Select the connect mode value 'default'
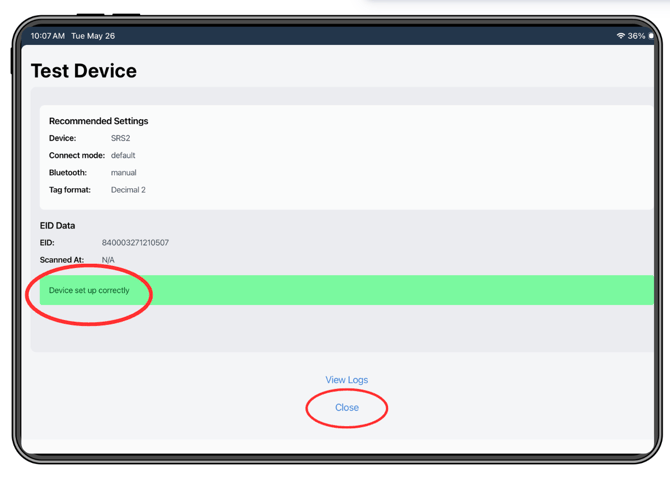This screenshot has height=477, width=670. pyautogui.click(x=123, y=155)
